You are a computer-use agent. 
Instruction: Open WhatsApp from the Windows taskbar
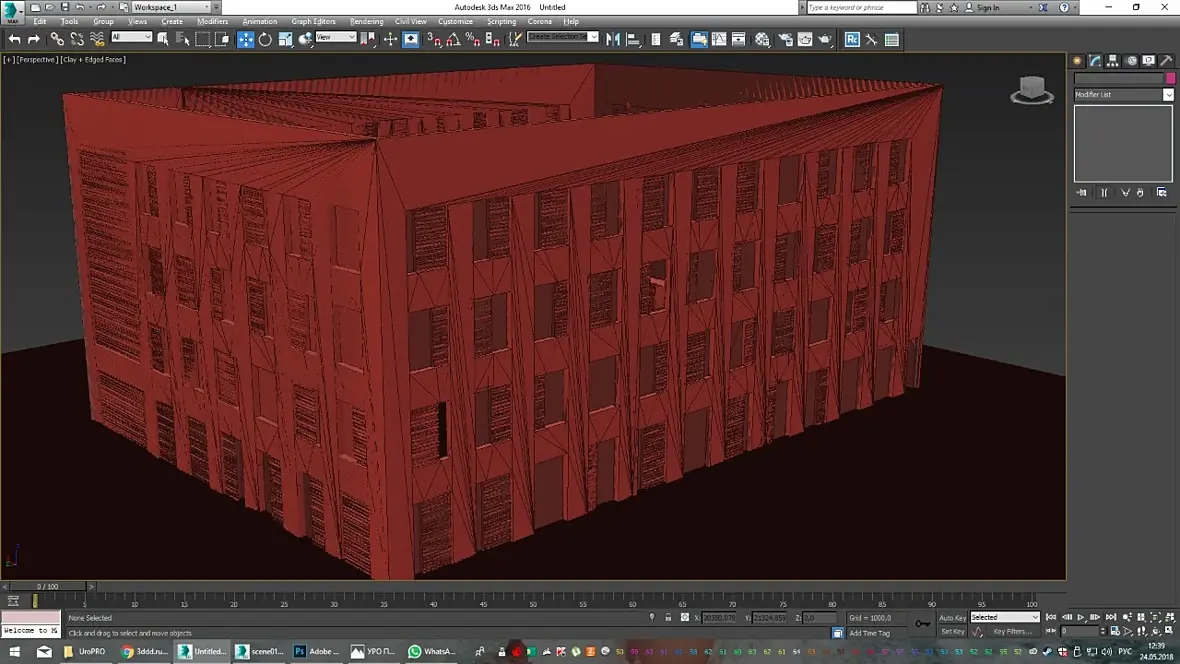(x=431, y=651)
